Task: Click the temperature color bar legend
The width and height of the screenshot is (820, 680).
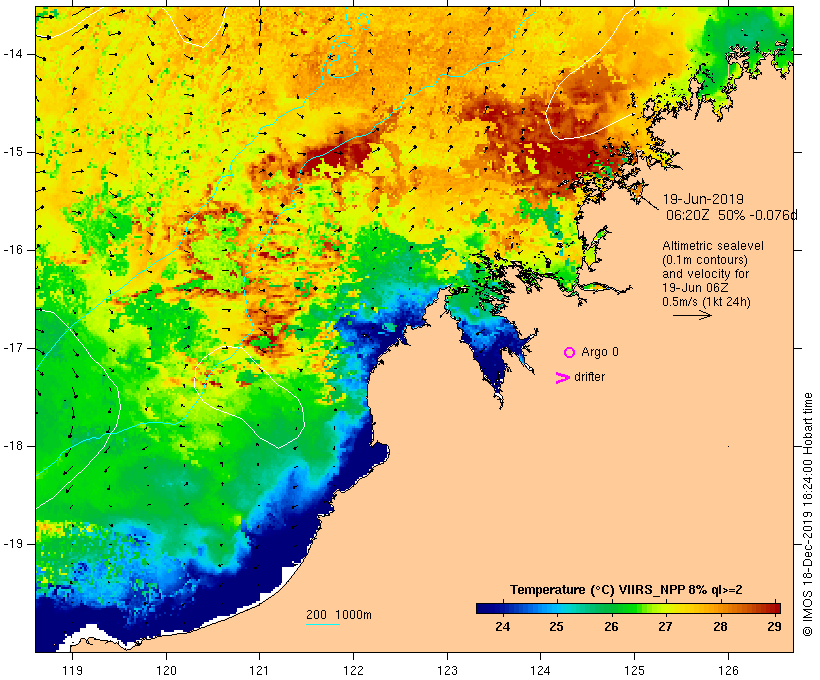Action: (x=628, y=608)
